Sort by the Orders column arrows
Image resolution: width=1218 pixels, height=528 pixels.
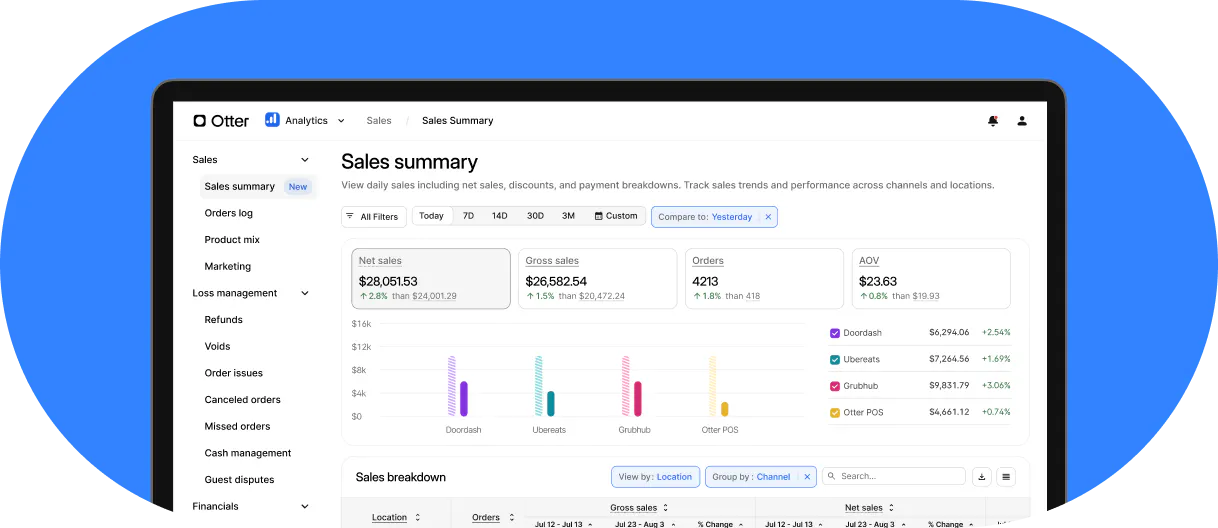click(511, 517)
